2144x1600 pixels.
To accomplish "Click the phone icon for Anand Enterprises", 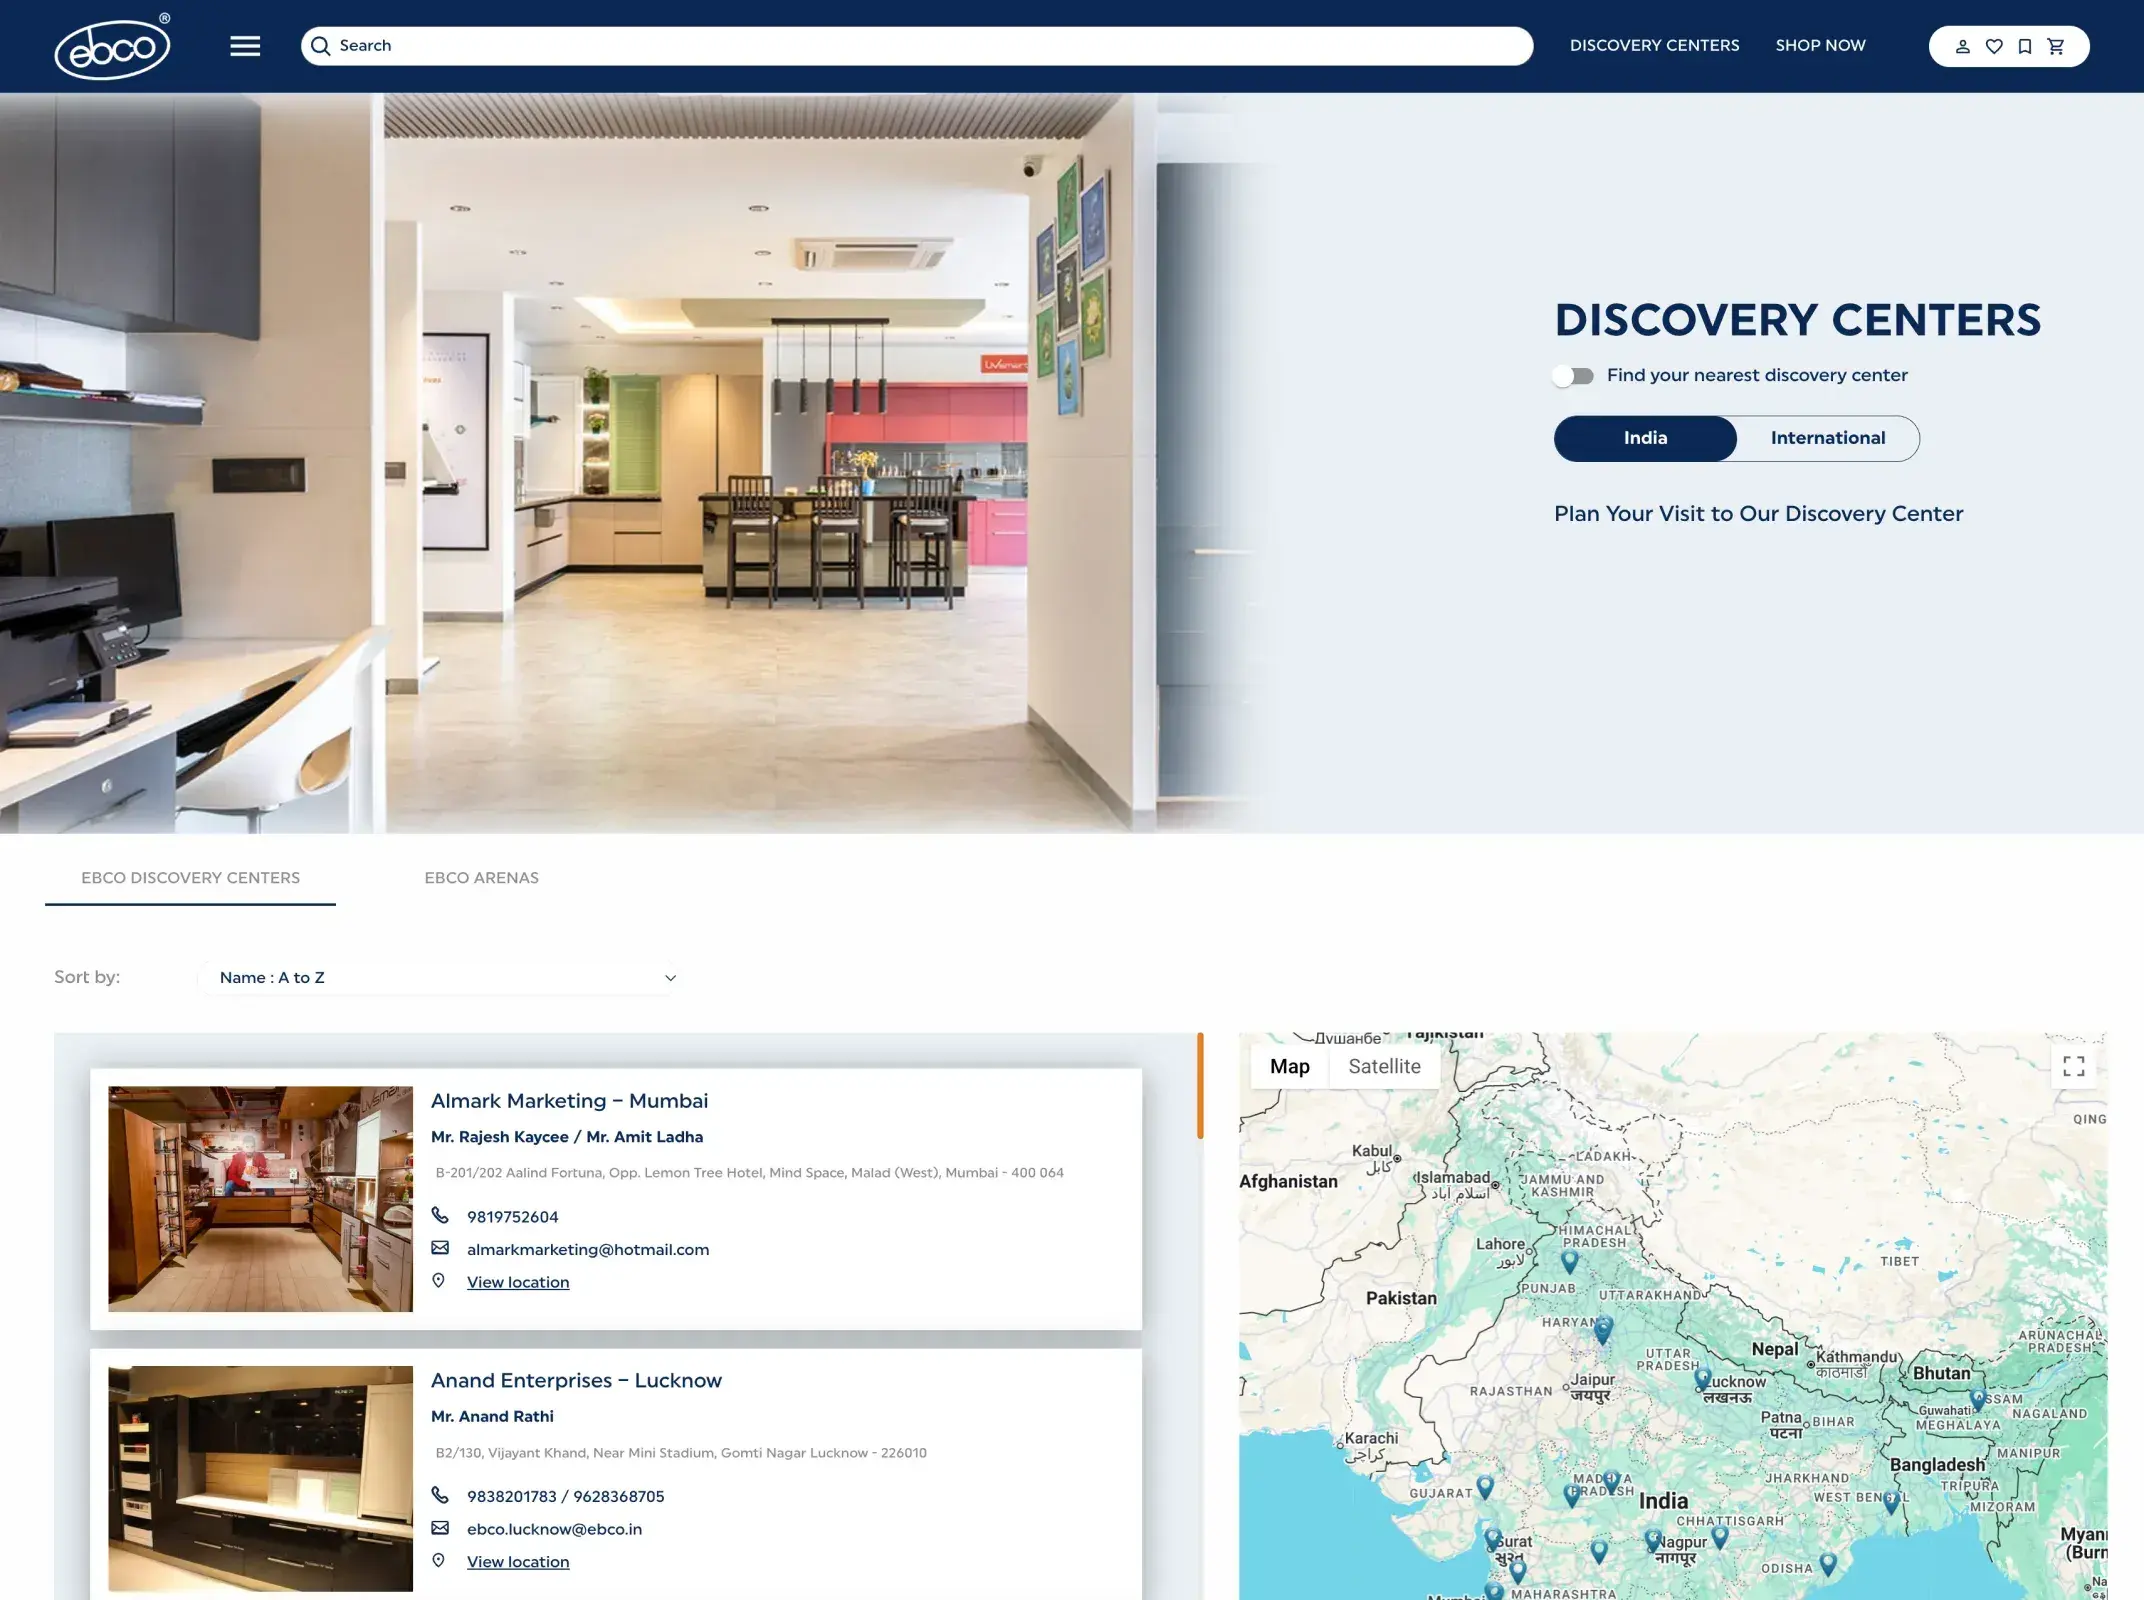I will tap(440, 1495).
